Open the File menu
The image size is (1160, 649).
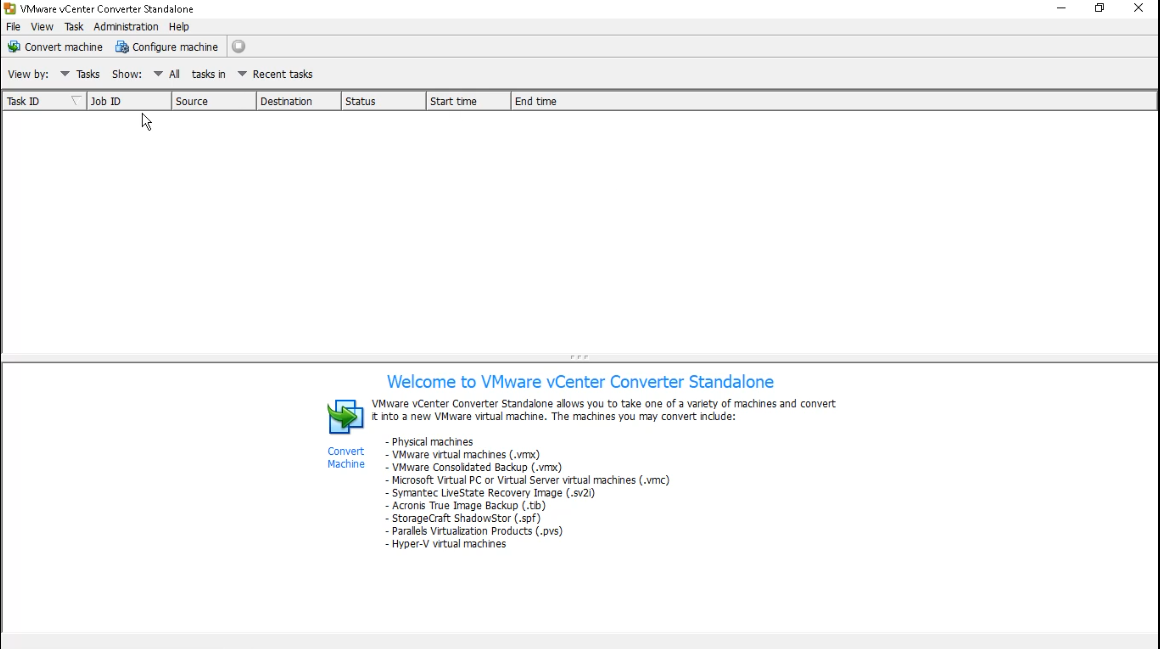click(13, 27)
